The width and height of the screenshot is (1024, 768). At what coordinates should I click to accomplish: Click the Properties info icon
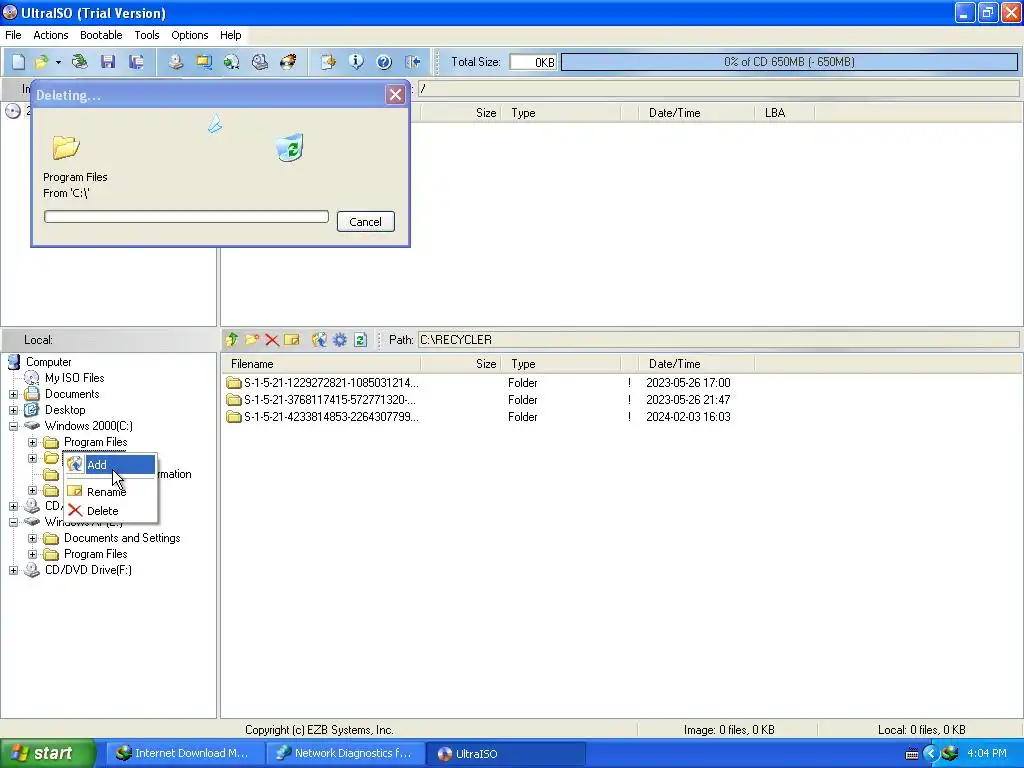pos(356,62)
